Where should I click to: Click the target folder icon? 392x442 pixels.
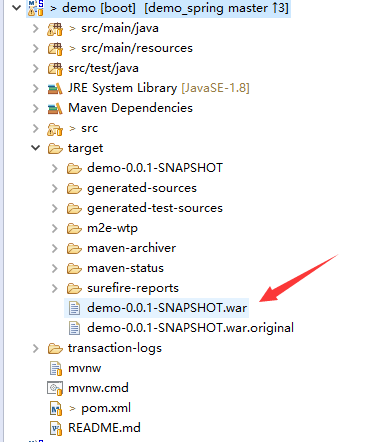(x=55, y=149)
